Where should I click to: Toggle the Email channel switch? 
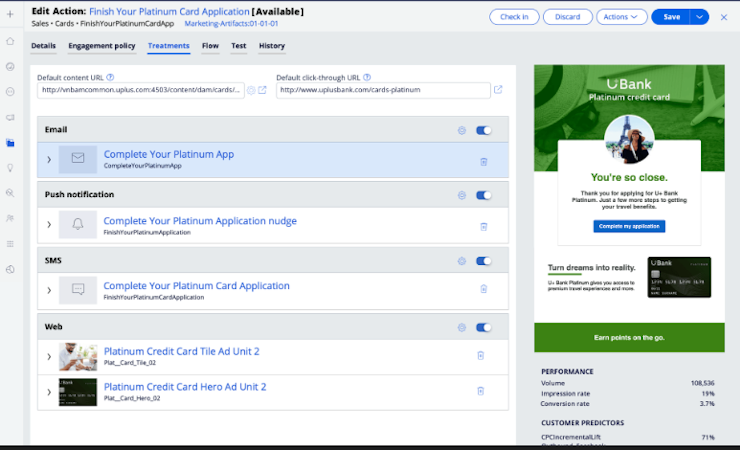coord(483,131)
